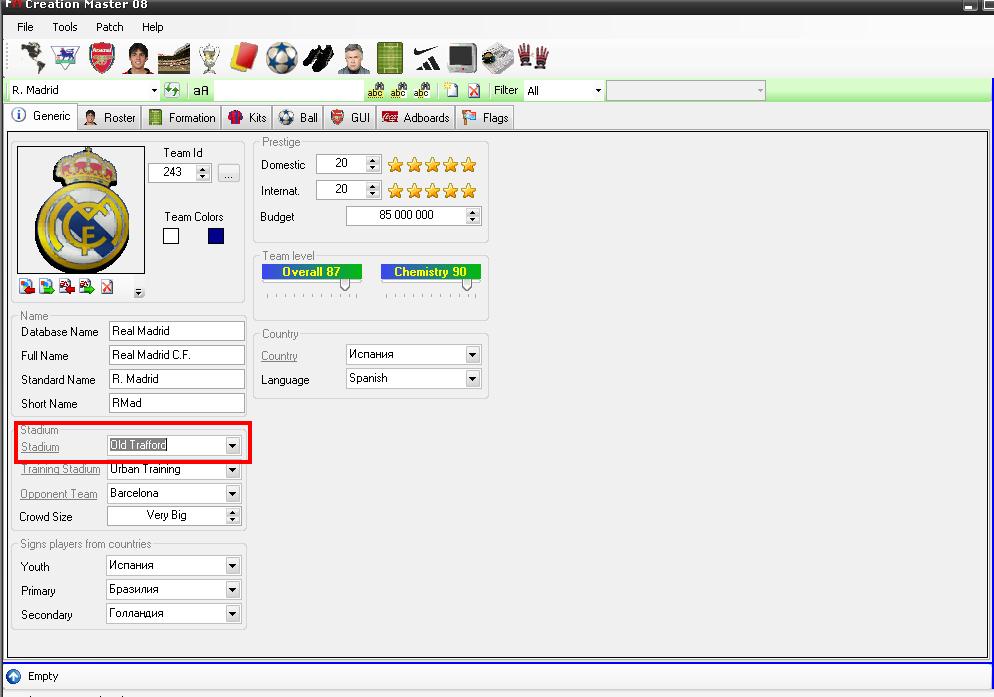The image size is (994, 697).
Task: Expand the Country dropdown
Action: click(x=472, y=355)
